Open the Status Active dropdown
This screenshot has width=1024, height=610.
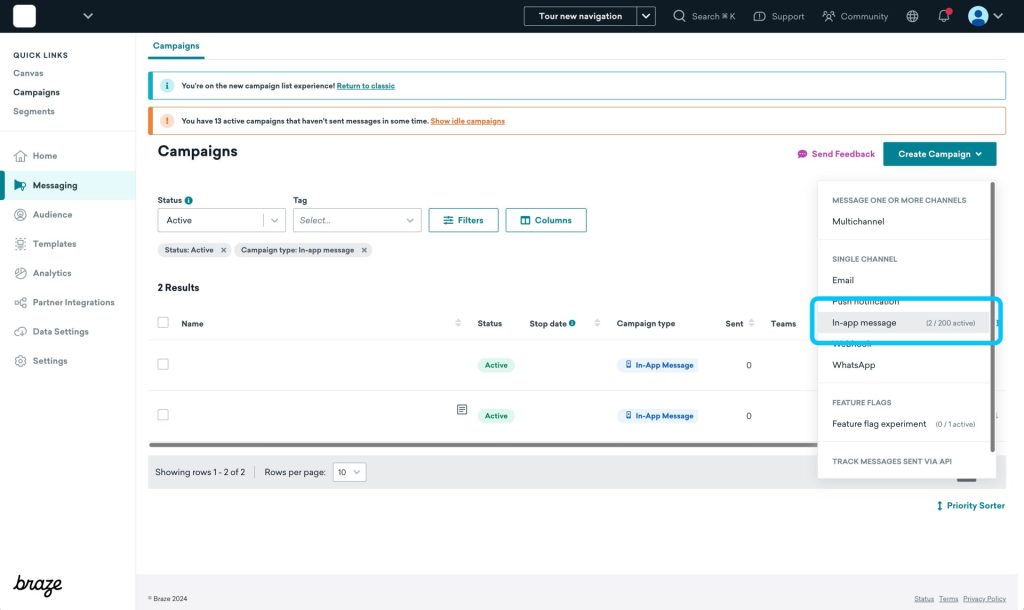[x=221, y=221]
